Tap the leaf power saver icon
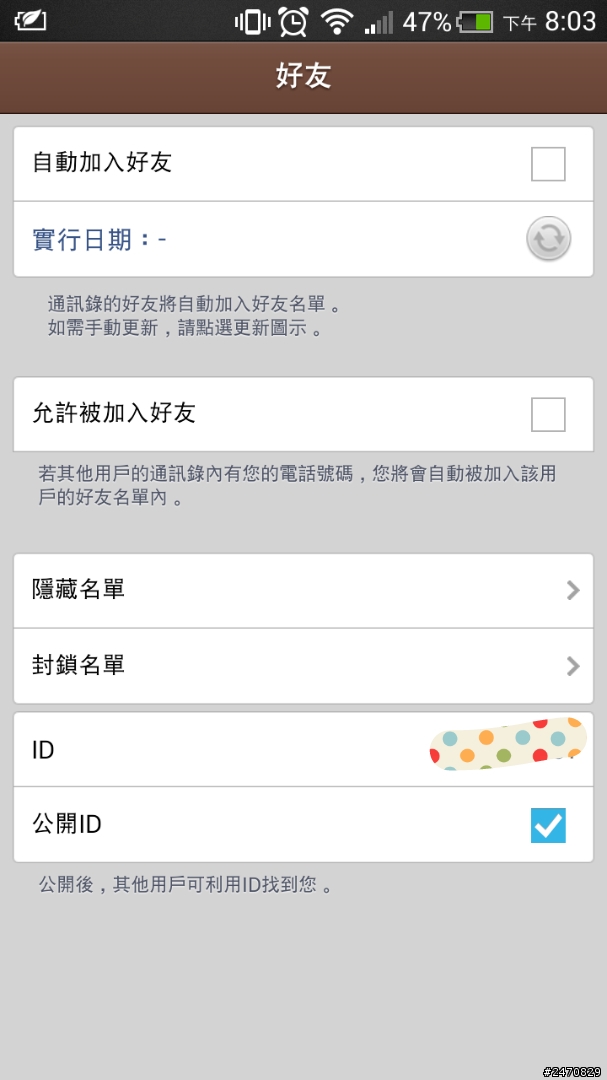This screenshot has height=1080, width=607. click(30, 21)
